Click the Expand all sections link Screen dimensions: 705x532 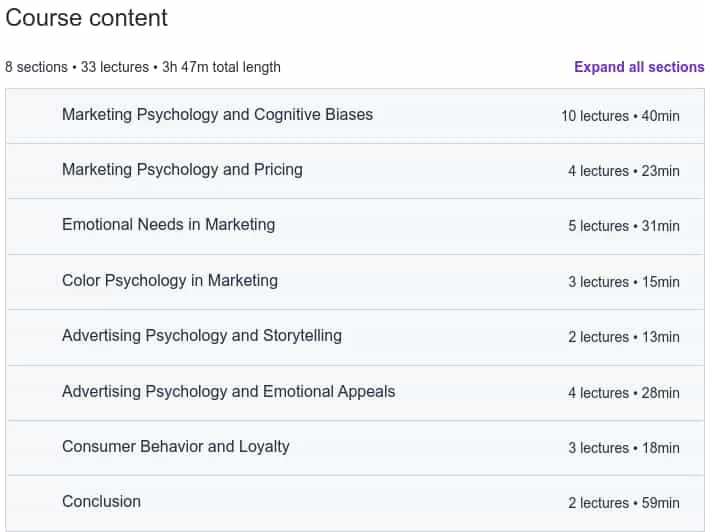click(x=639, y=67)
